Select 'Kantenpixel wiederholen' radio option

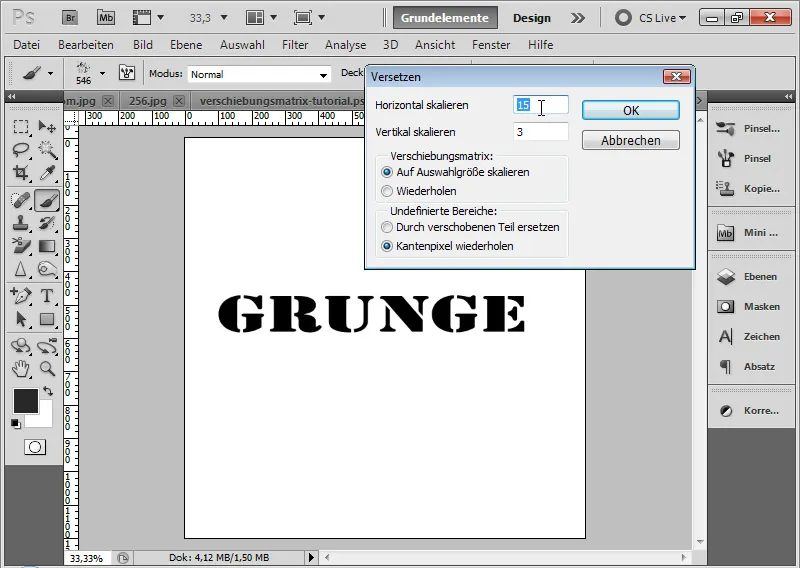pyautogui.click(x=387, y=246)
